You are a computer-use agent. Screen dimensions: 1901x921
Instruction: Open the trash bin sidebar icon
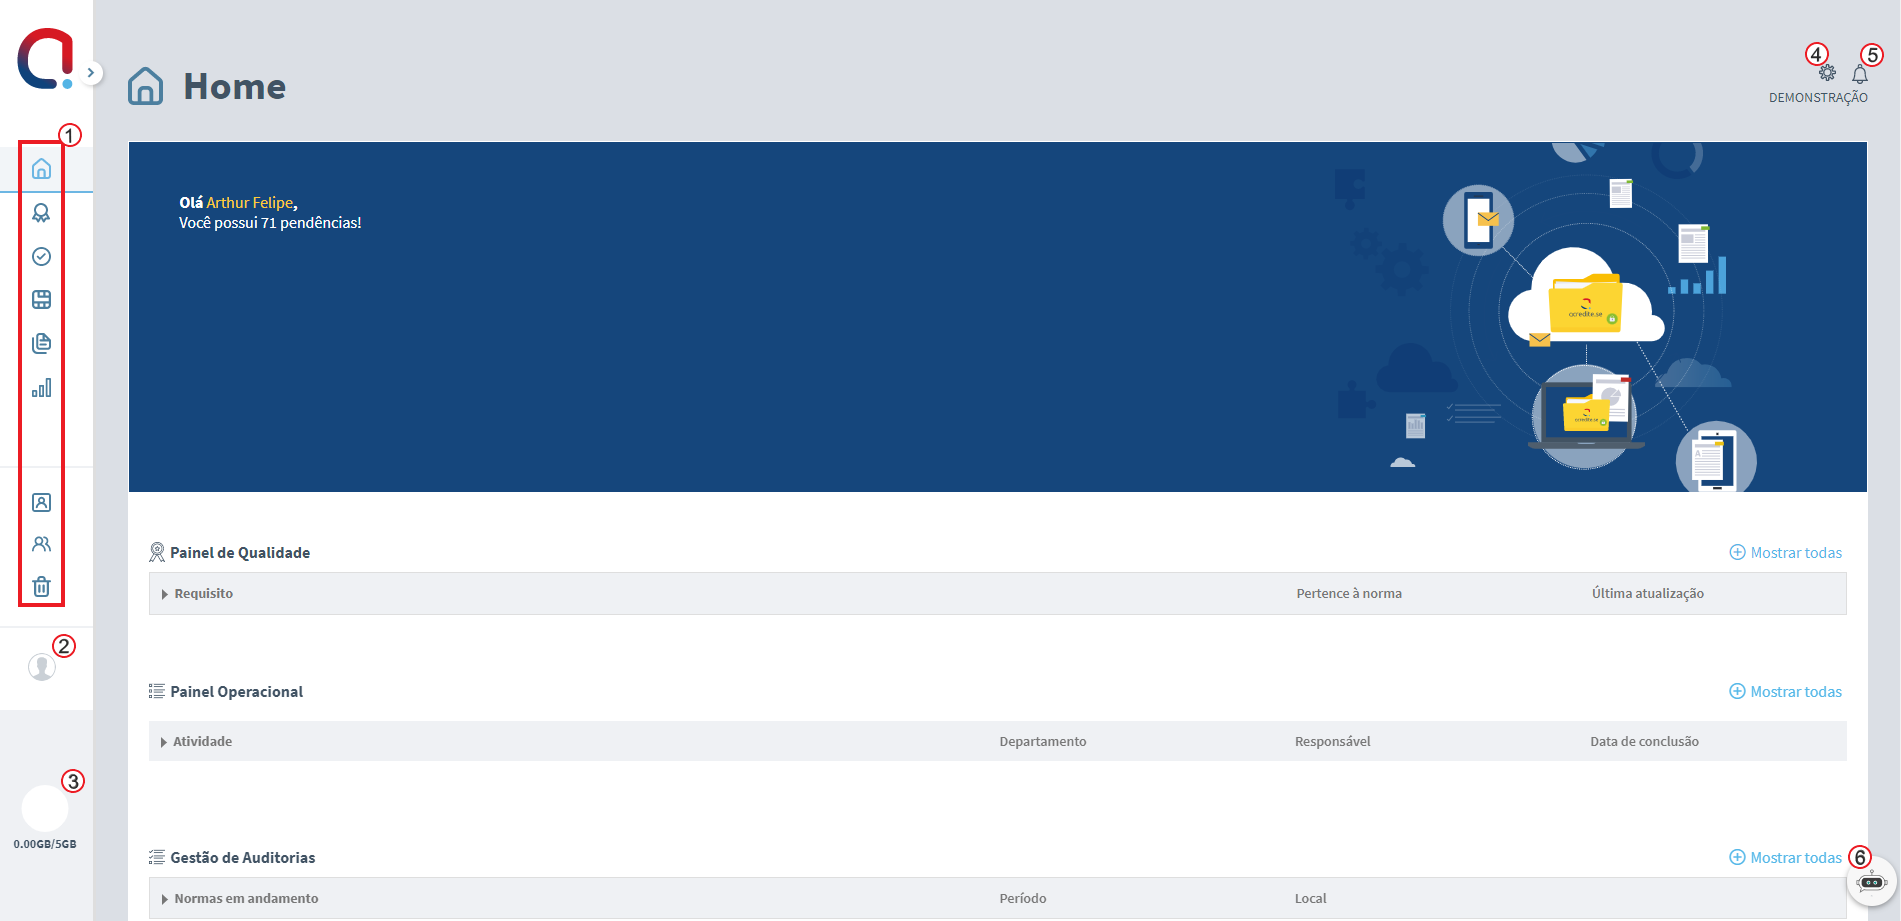click(x=41, y=587)
